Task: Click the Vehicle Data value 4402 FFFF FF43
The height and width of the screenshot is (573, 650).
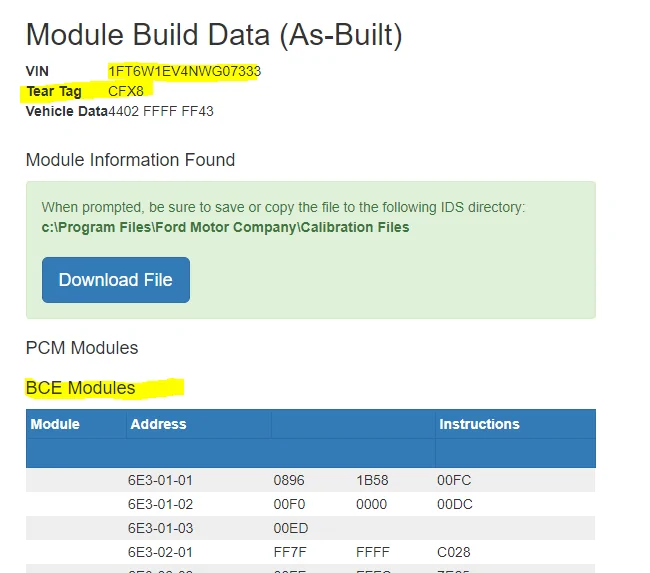Action: click(x=161, y=111)
